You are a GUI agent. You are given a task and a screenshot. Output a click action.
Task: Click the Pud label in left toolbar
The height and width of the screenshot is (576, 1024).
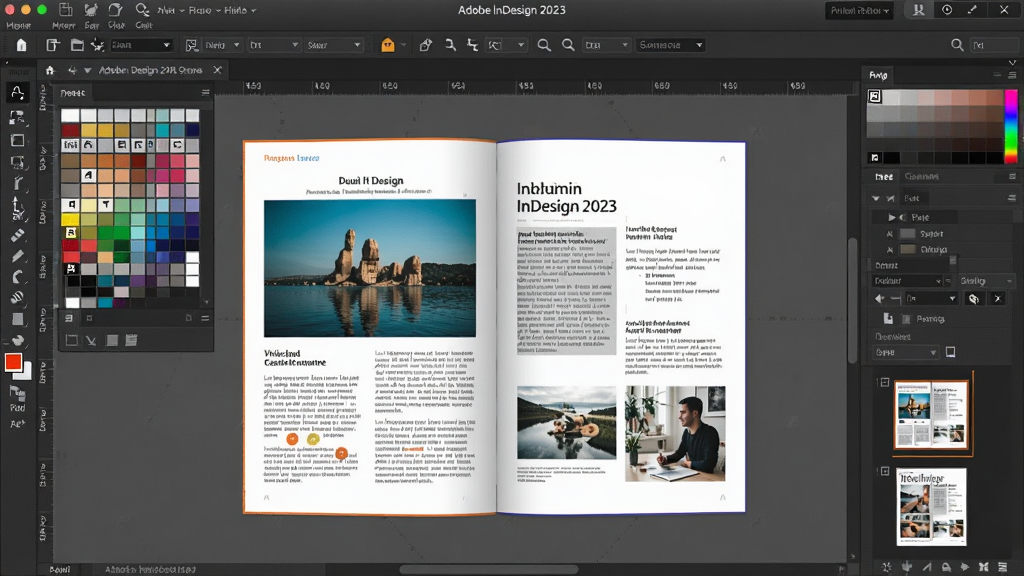(x=18, y=408)
